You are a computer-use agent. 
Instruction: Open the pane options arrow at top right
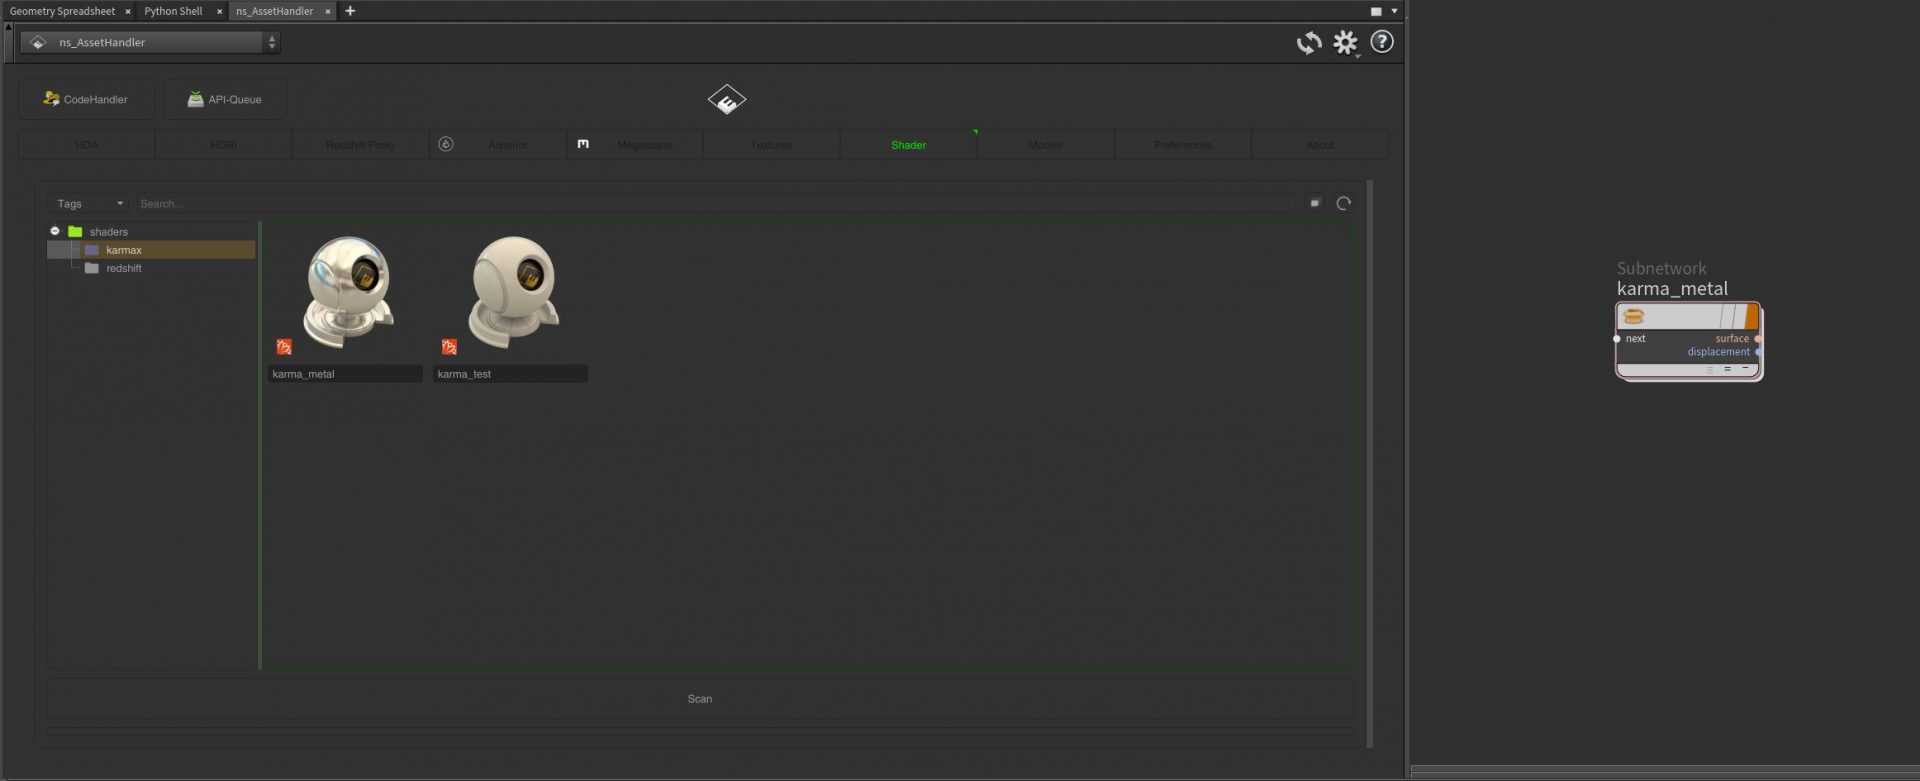point(1394,11)
